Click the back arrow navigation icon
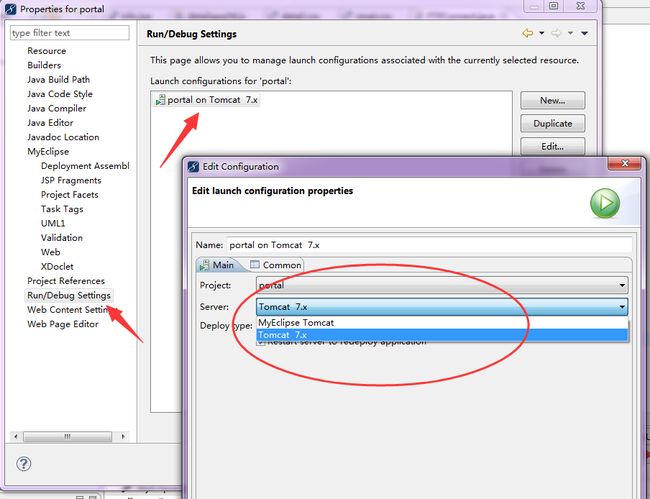 [x=528, y=33]
